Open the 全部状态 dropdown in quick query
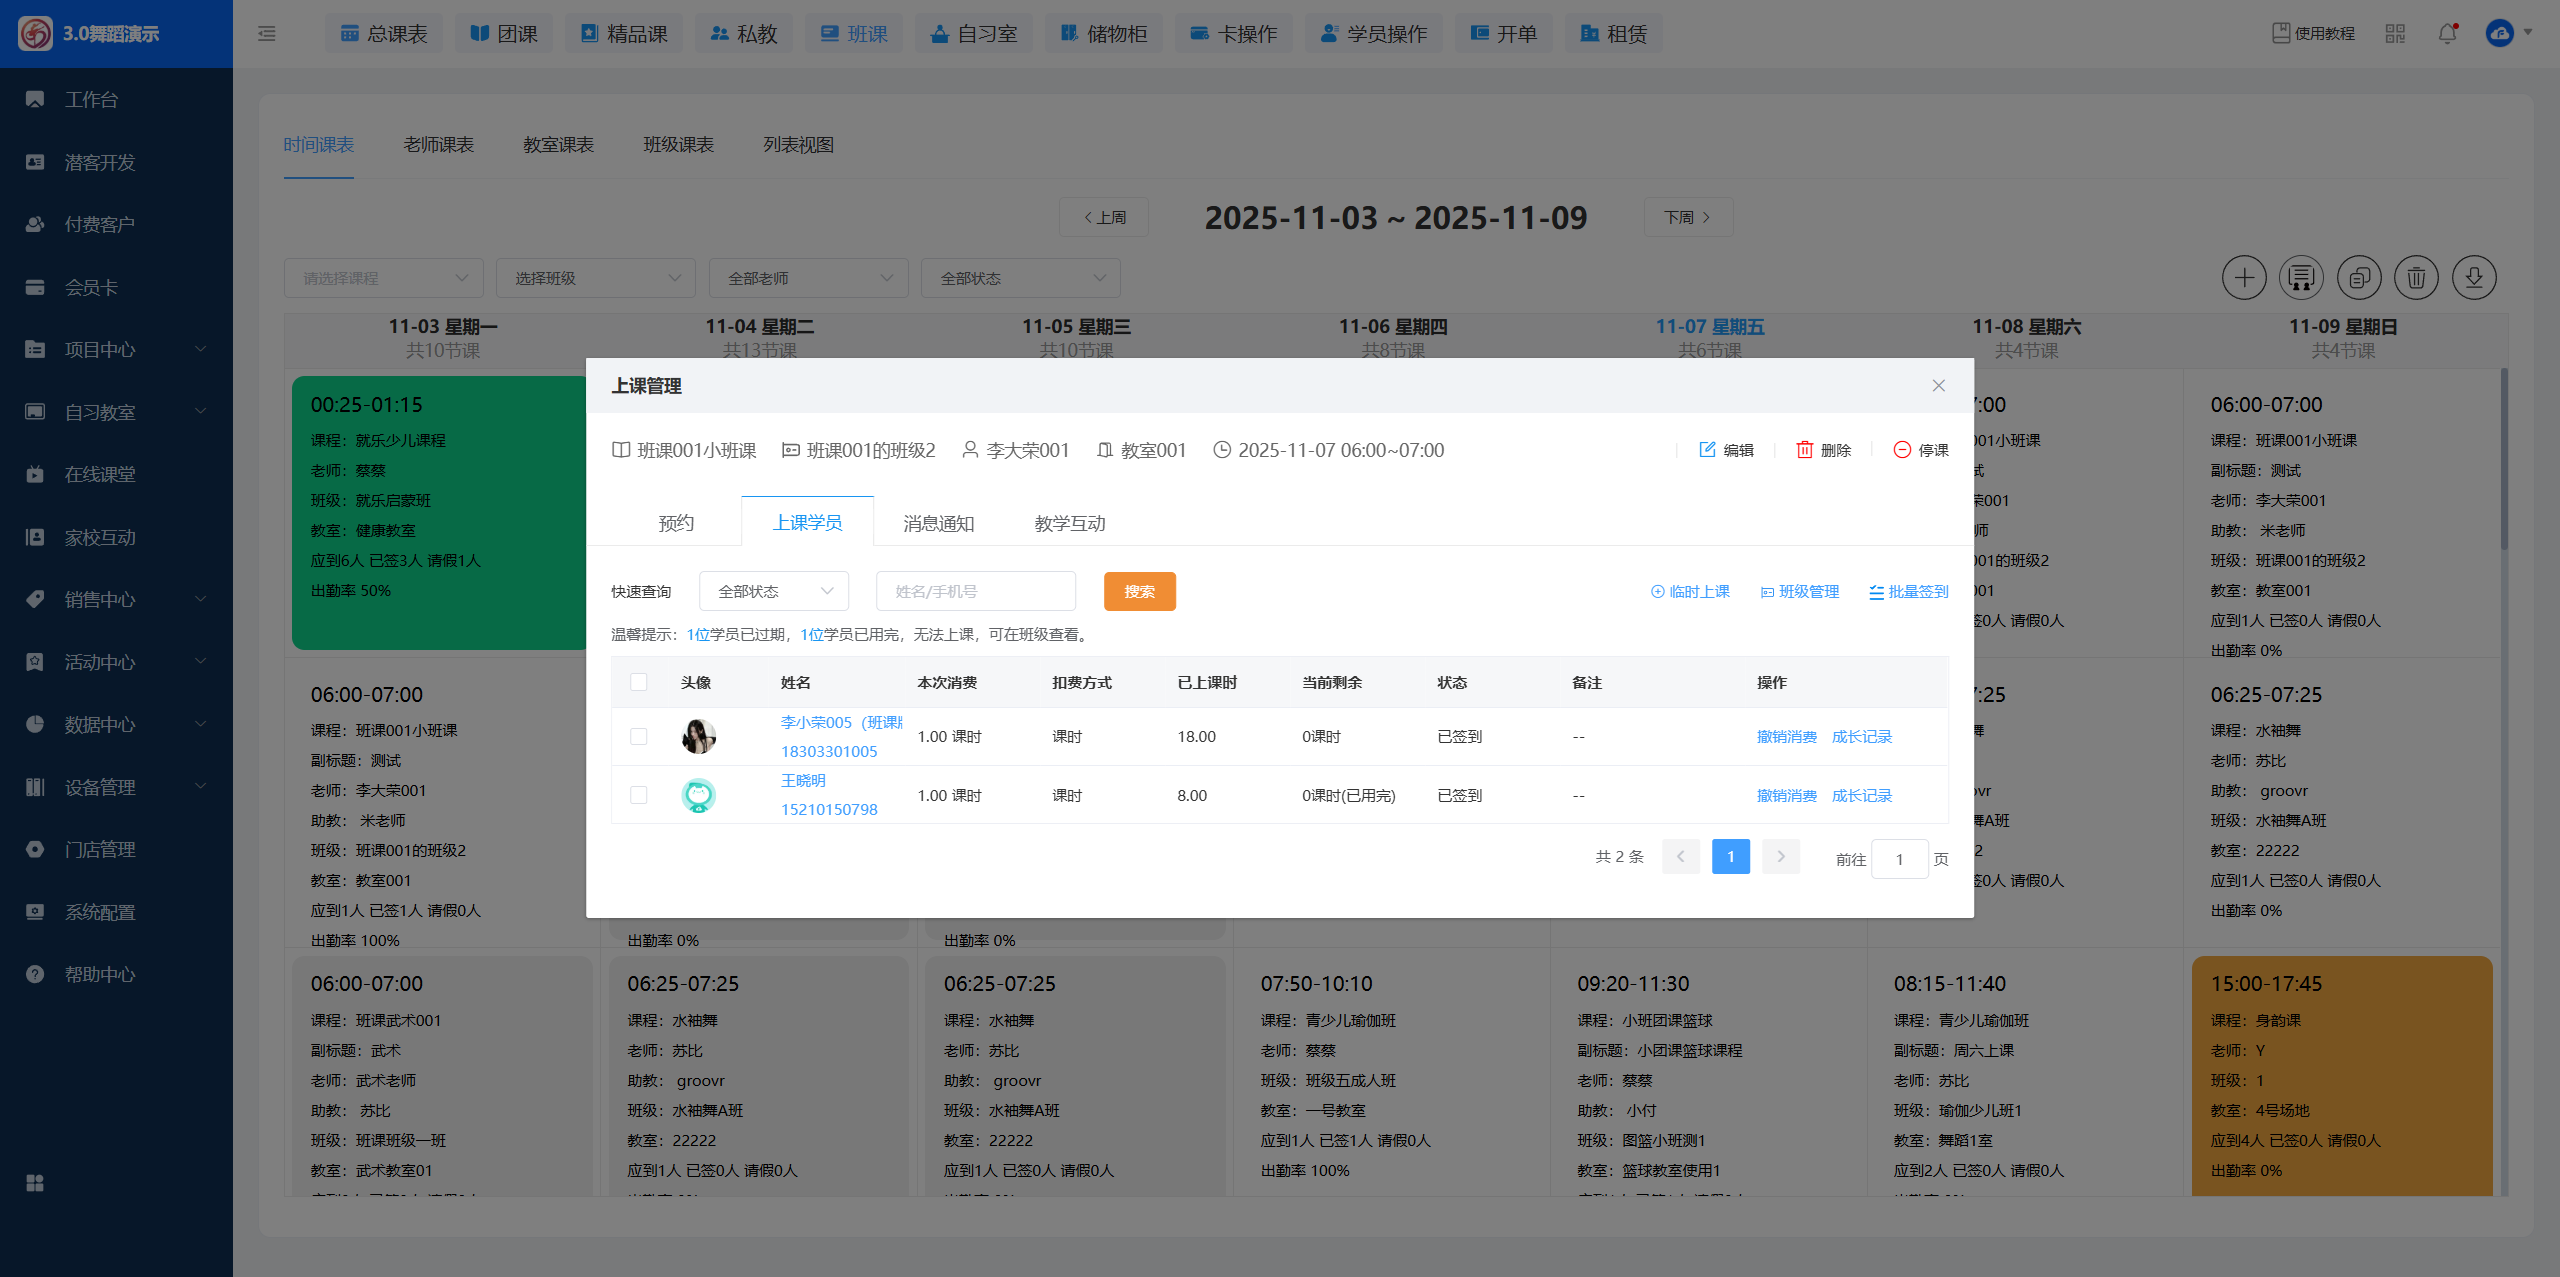2560x1277 pixels. click(x=773, y=591)
